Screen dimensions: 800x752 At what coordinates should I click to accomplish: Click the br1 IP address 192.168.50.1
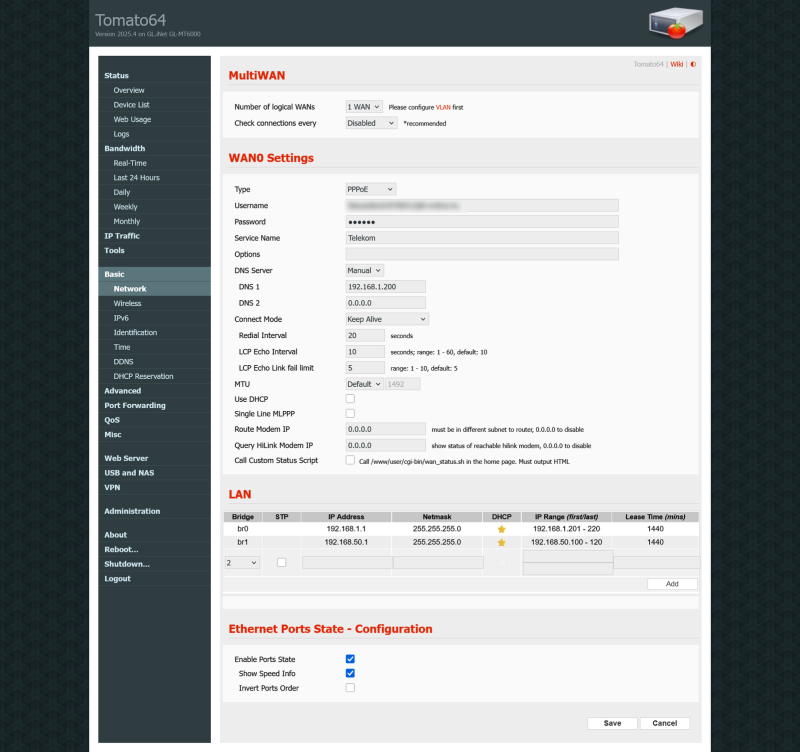tap(346, 542)
